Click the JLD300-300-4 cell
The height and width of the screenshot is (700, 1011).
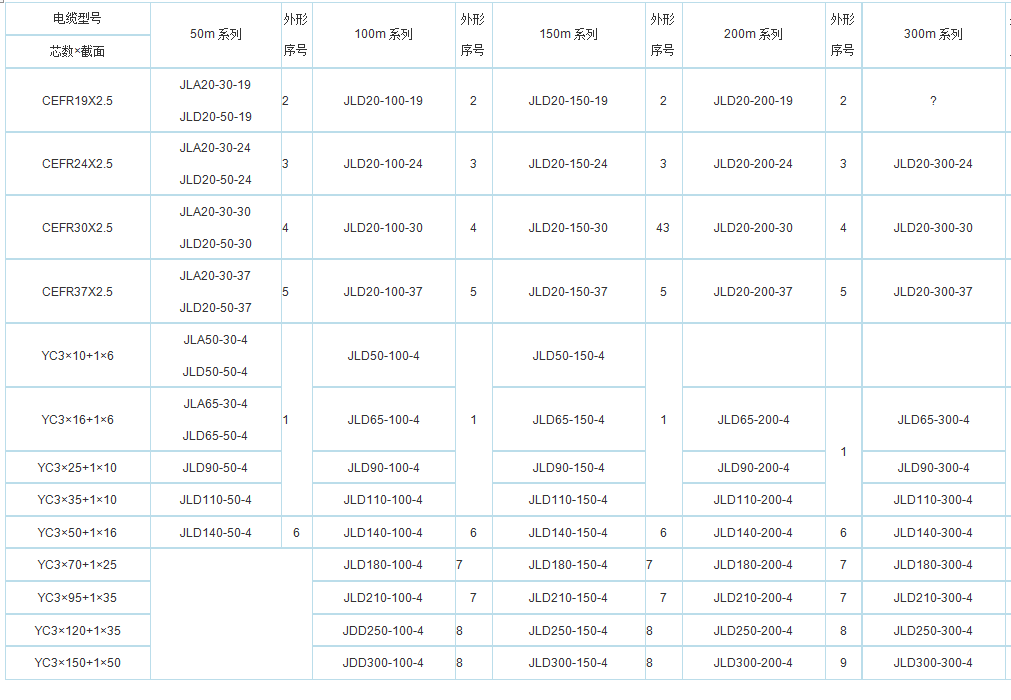click(933, 663)
